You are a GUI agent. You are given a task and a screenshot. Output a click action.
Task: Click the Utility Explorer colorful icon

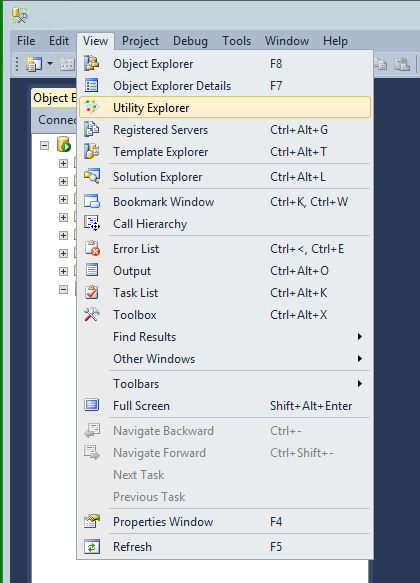click(92, 107)
